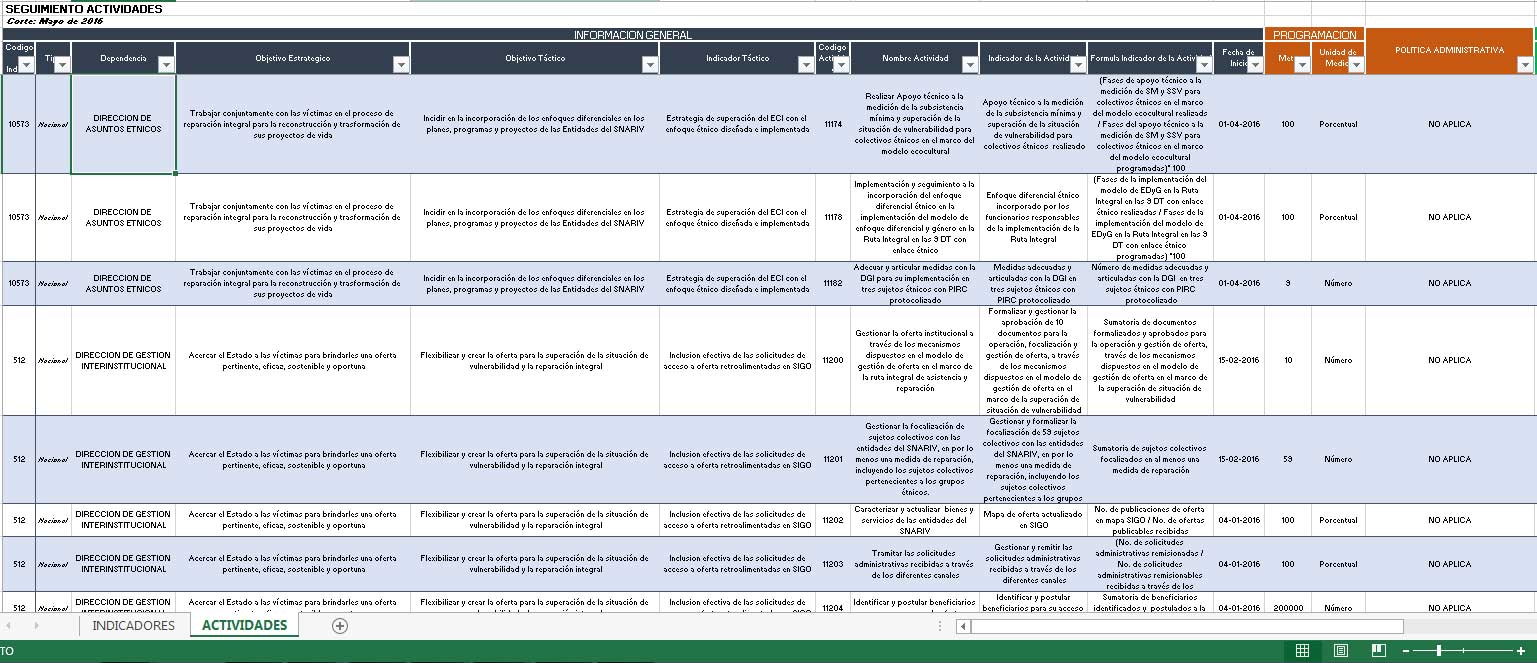Screen dimensions: 1537x663
Task: Open the Indicador Táctico filter dropdown
Action: click(806, 65)
